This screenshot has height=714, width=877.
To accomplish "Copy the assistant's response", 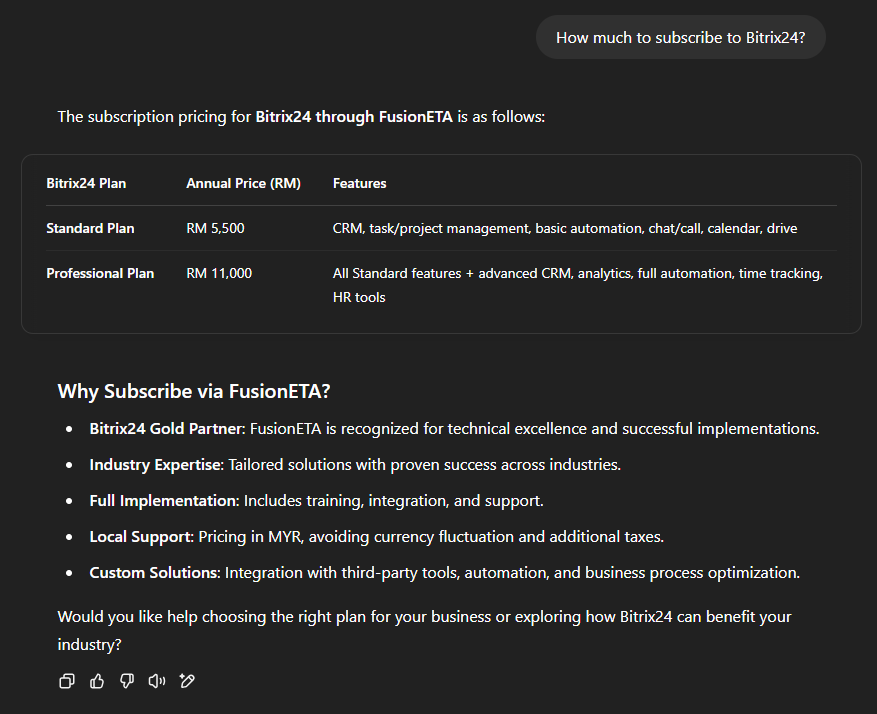I will (67, 681).
